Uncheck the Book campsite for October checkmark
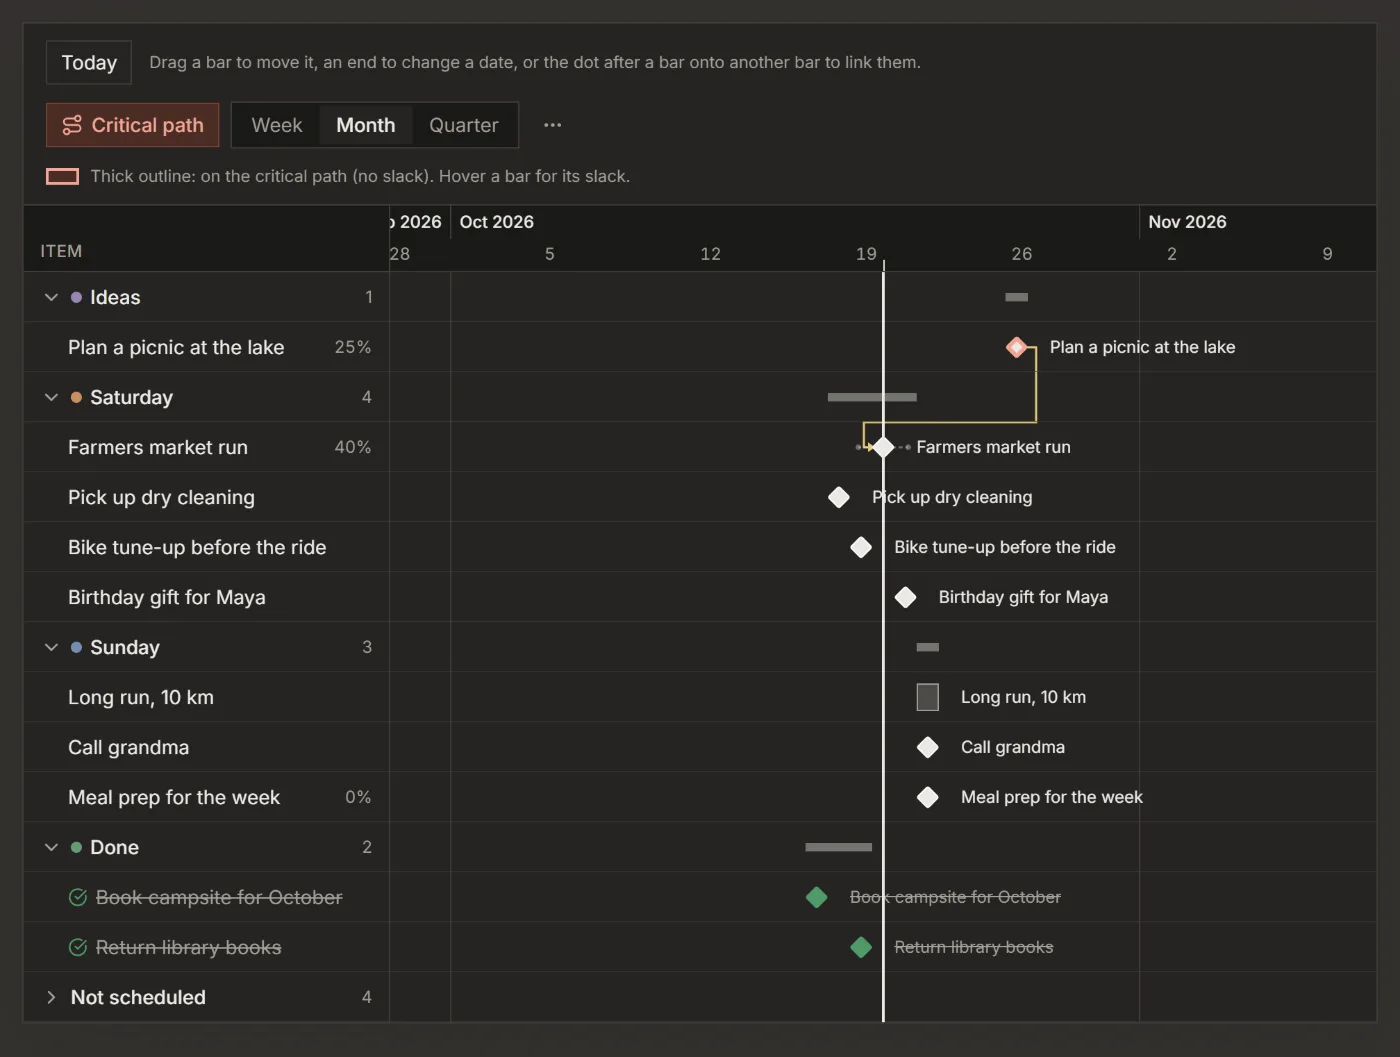This screenshot has width=1400, height=1057. tap(78, 897)
